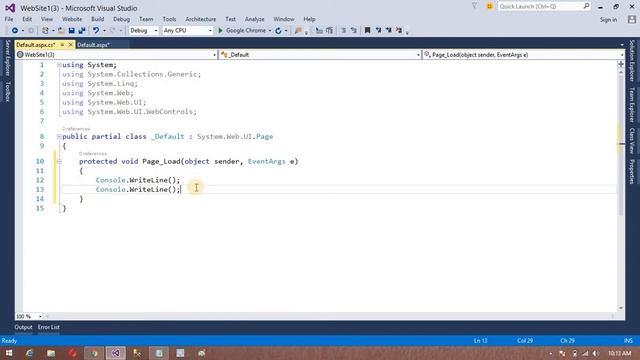Viewport: 640px width, 360px height.
Task: Click the Refresh browser icon
Action: [278, 31]
